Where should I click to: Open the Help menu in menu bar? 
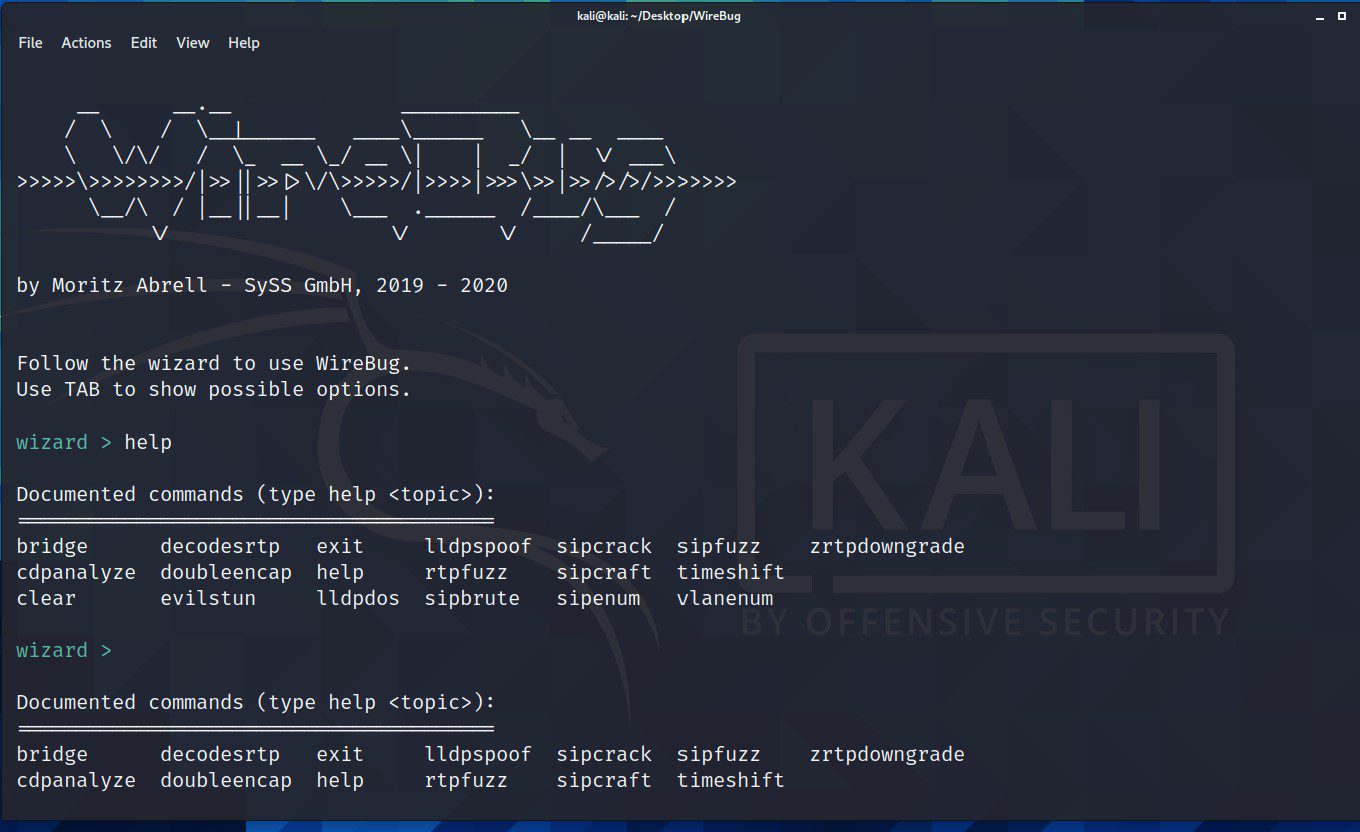(x=244, y=42)
